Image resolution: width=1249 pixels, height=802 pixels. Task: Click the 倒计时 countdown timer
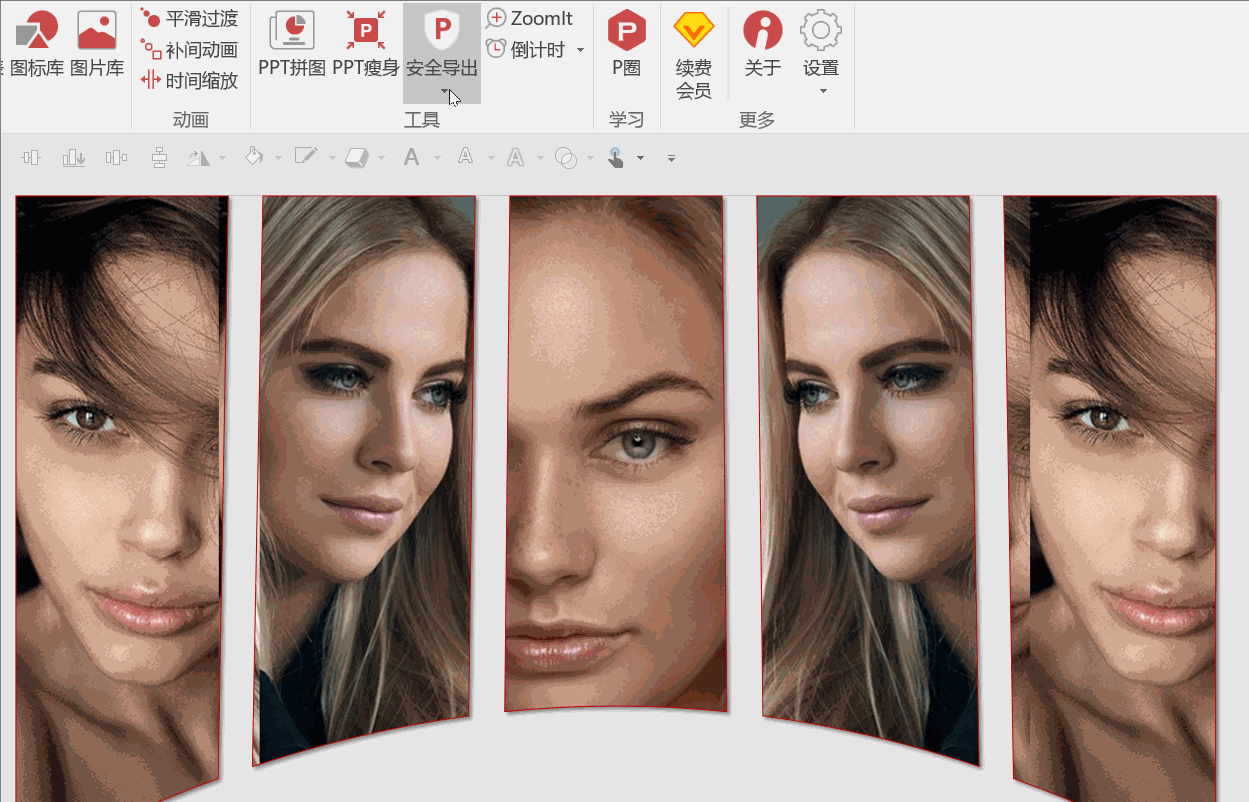click(526, 49)
